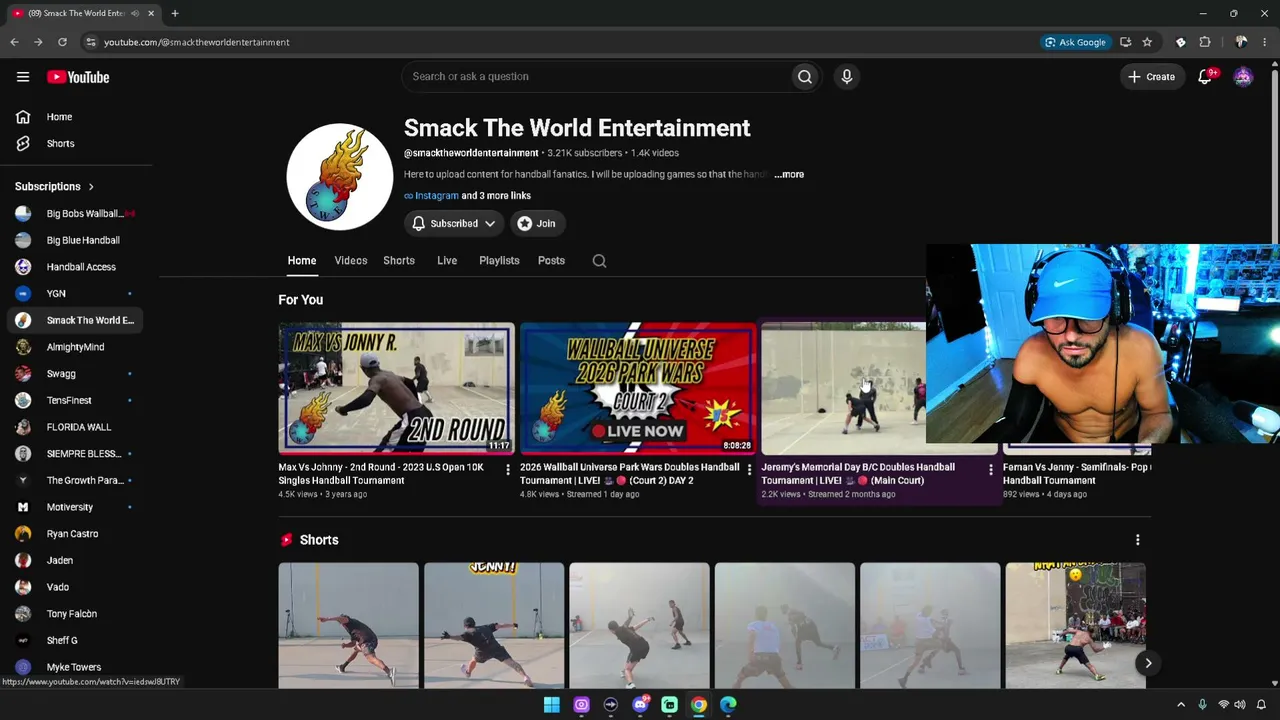This screenshot has width=1280, height=720.
Task: Click the Ask Google button
Action: [x=1076, y=42]
